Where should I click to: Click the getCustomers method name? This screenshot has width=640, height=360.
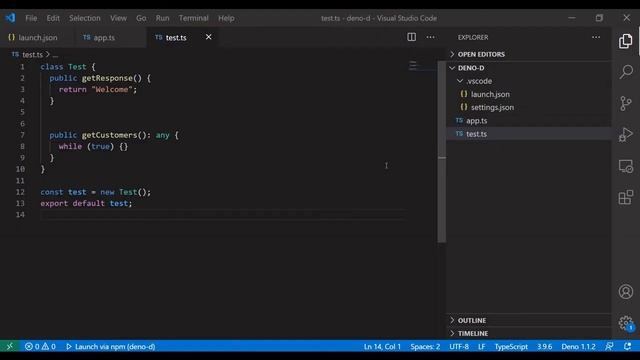click(x=109, y=135)
